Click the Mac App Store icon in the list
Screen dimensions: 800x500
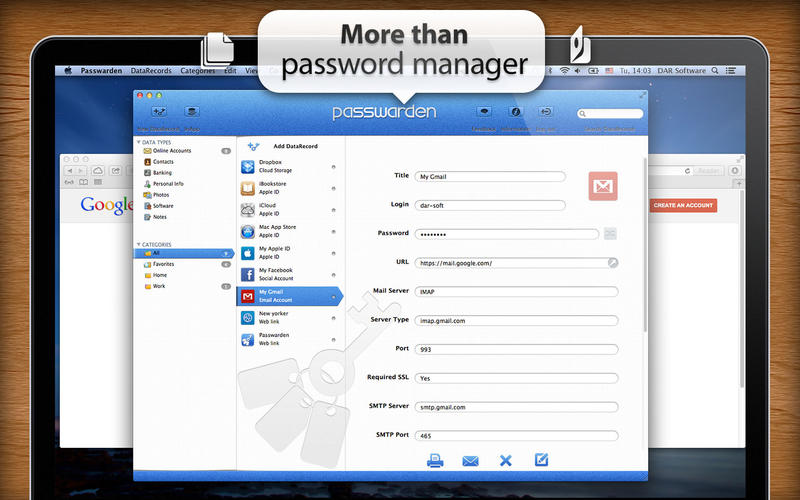pyautogui.click(x=248, y=232)
